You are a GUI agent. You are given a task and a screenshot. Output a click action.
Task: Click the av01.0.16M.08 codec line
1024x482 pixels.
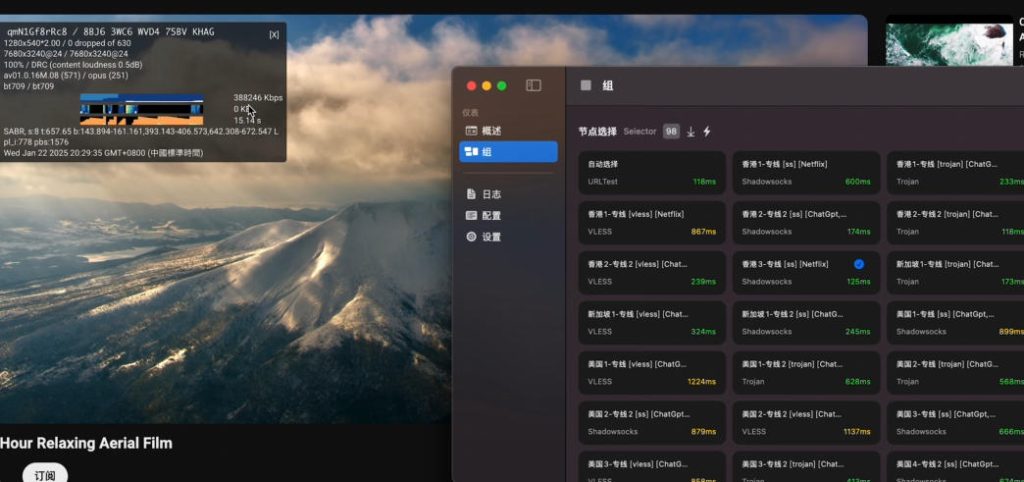[66, 76]
